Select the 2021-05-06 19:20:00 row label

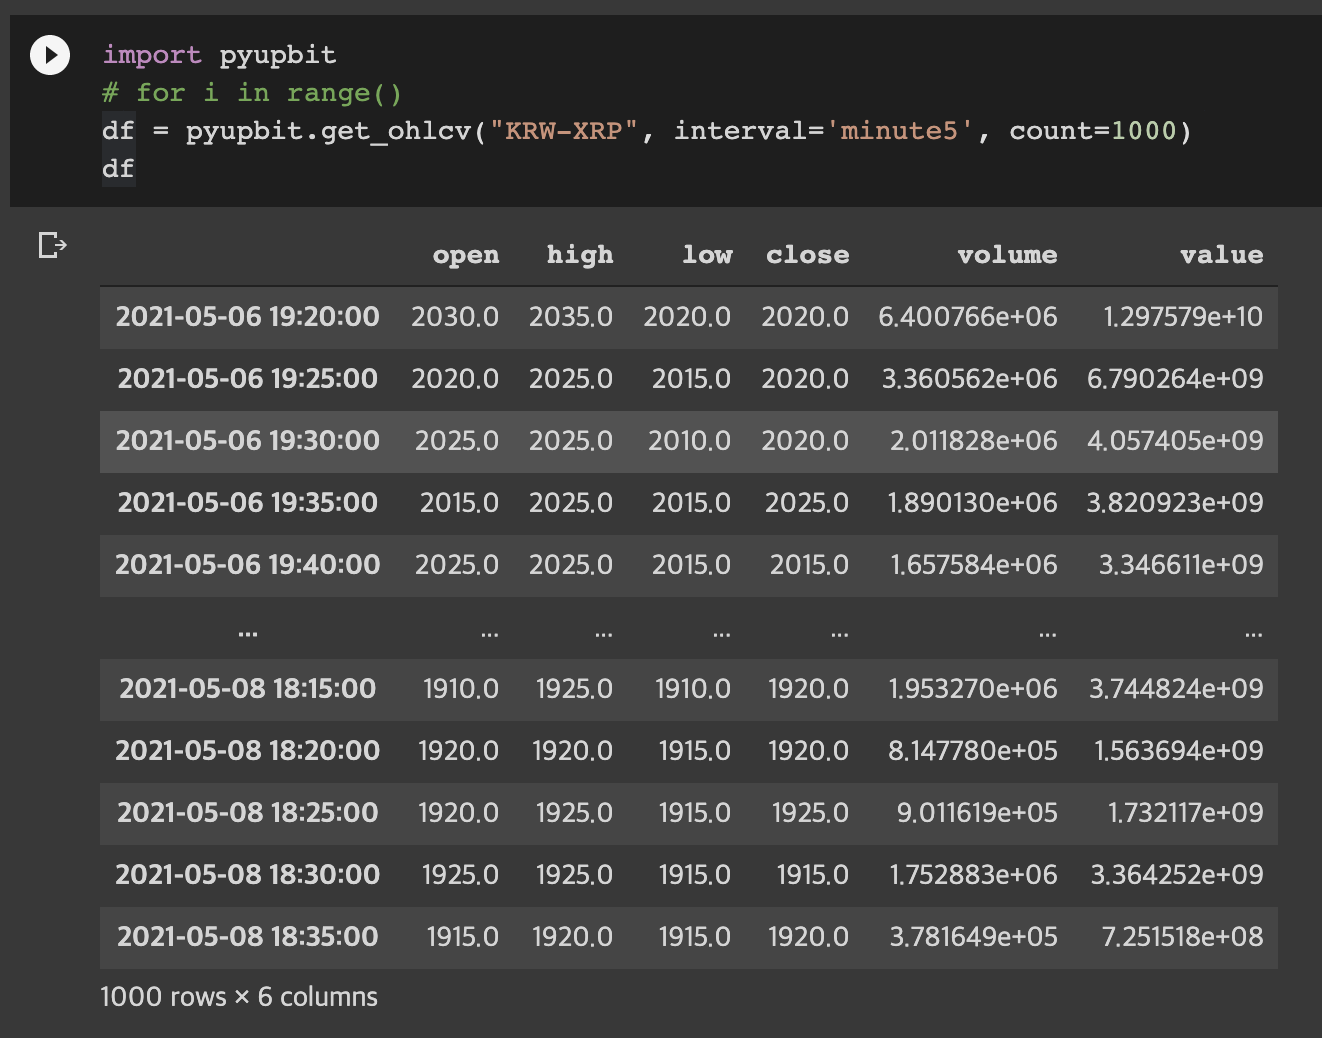coord(248,317)
